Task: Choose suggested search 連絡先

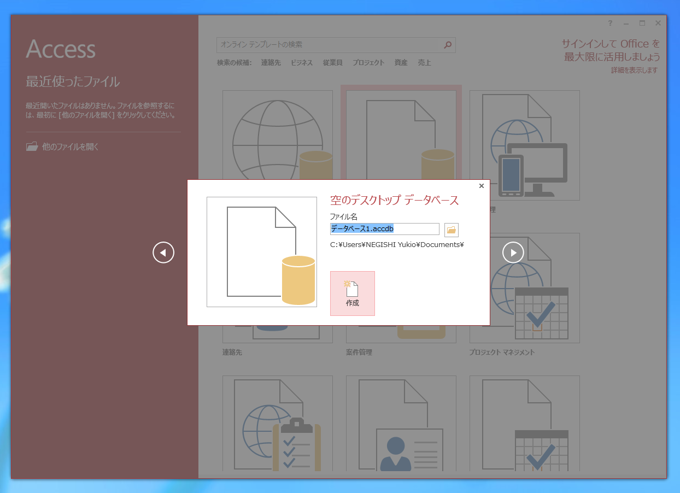Action: coord(271,63)
